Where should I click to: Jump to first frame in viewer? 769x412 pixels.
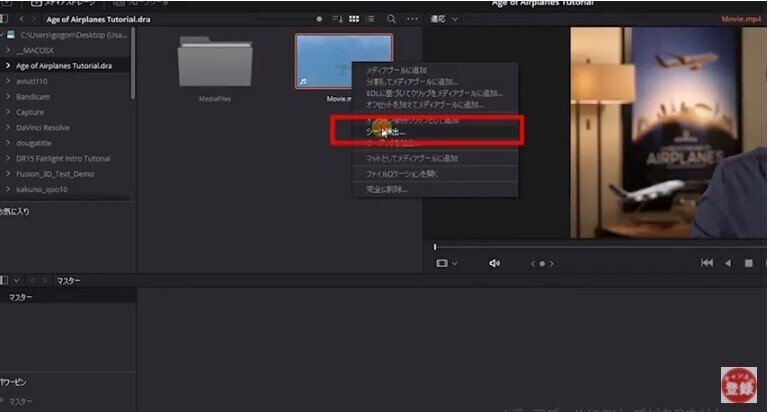point(707,263)
